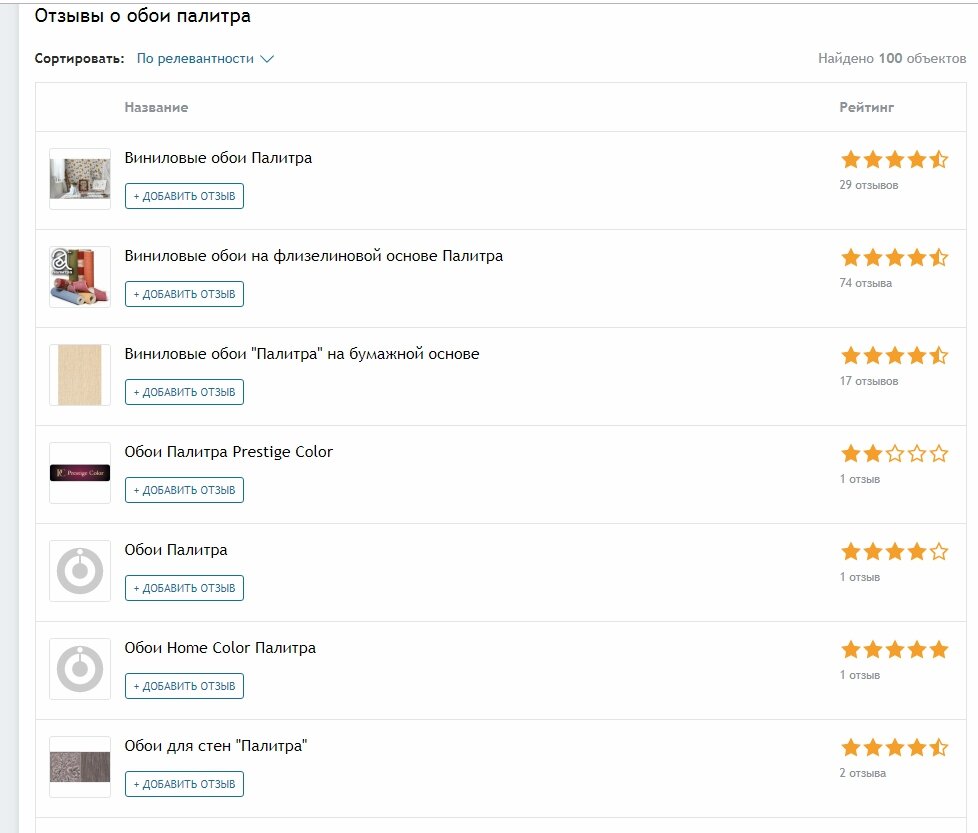Open the 'Обои для стен' gray thumbnail
The height and width of the screenshot is (833, 978).
pos(80,767)
